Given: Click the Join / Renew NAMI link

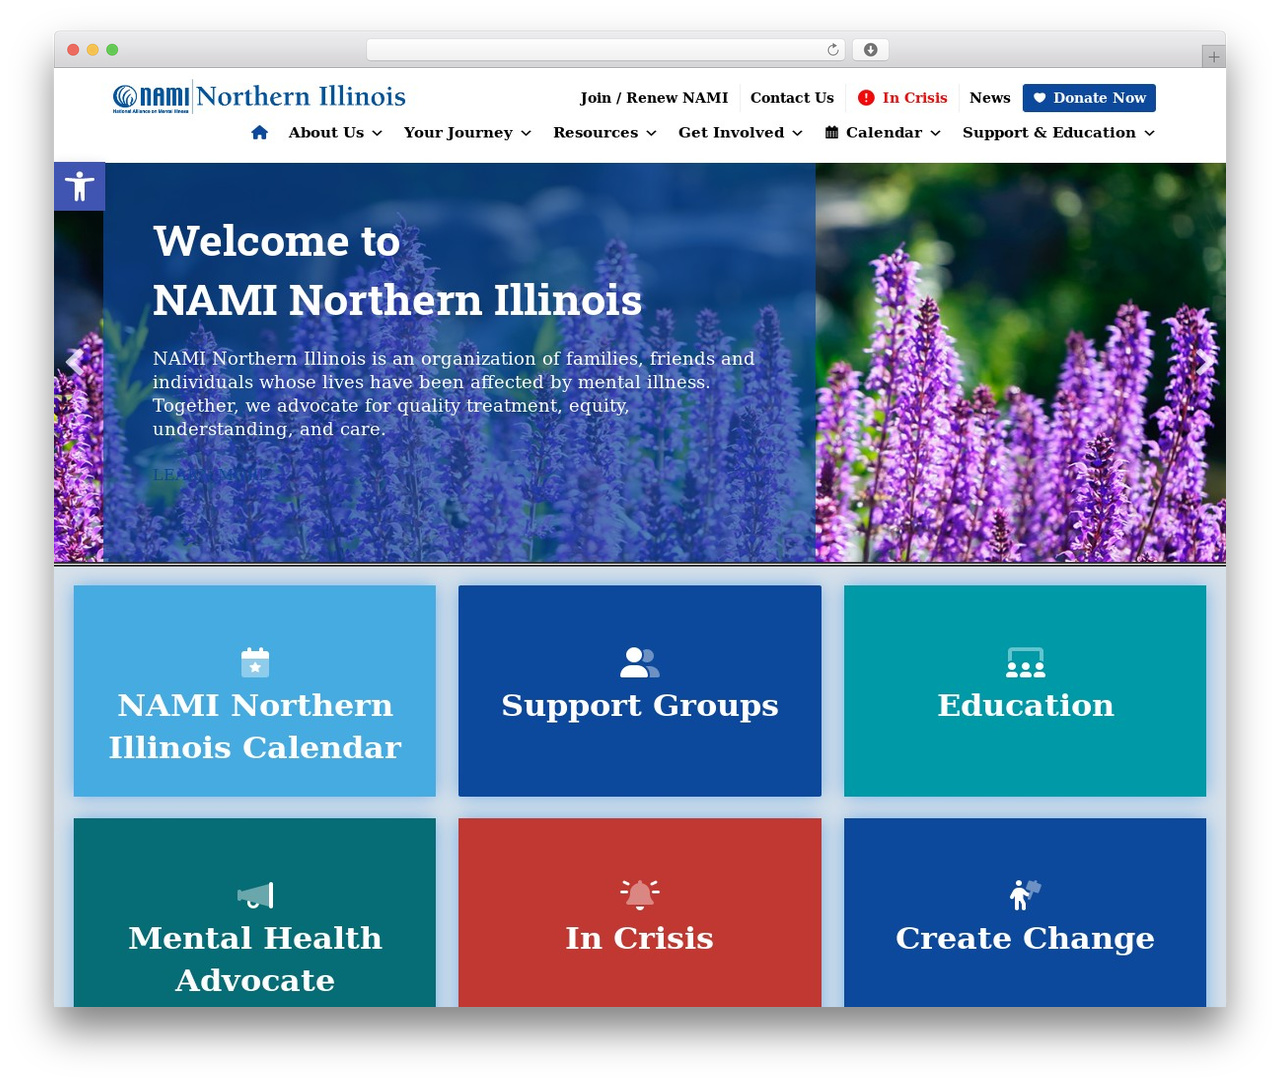Looking at the screenshot, I should point(654,98).
